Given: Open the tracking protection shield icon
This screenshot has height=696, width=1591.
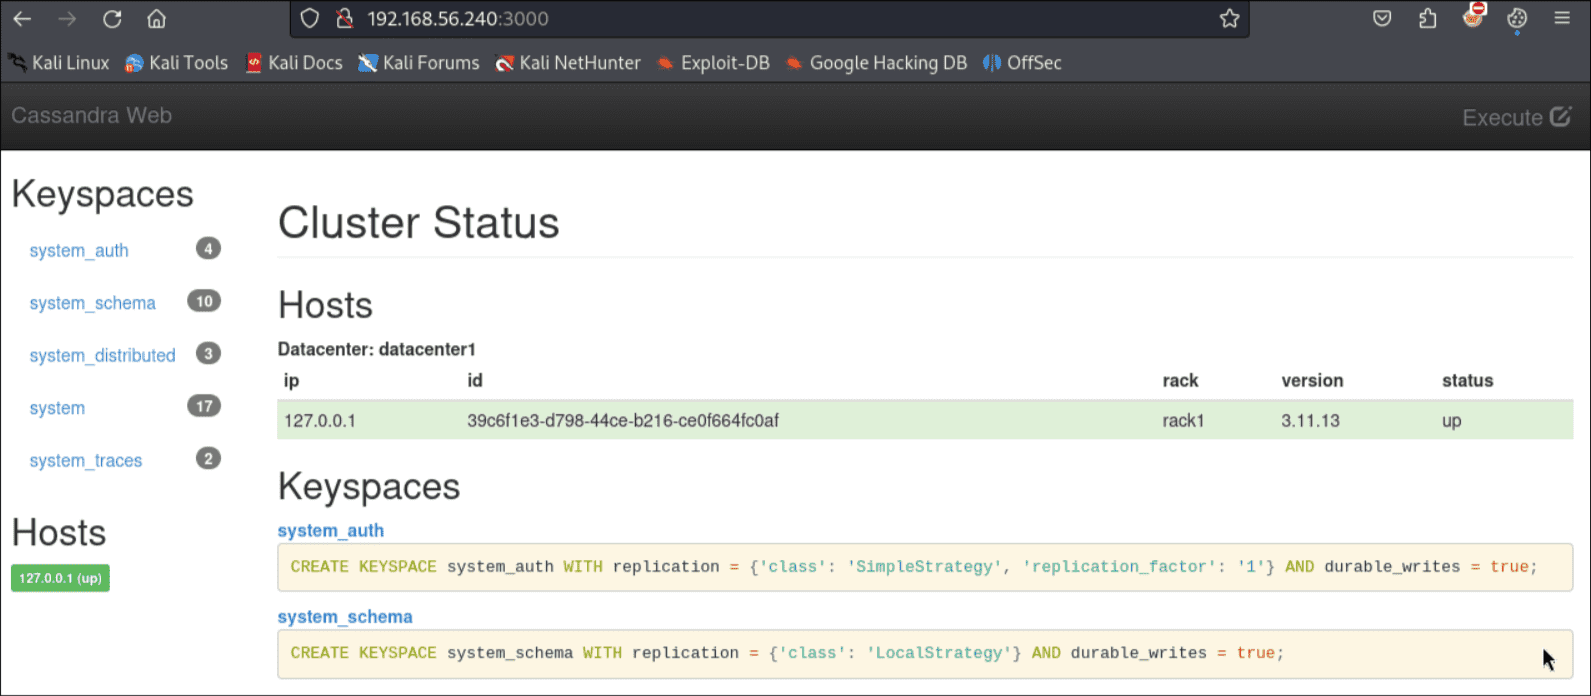Looking at the screenshot, I should coord(310,19).
